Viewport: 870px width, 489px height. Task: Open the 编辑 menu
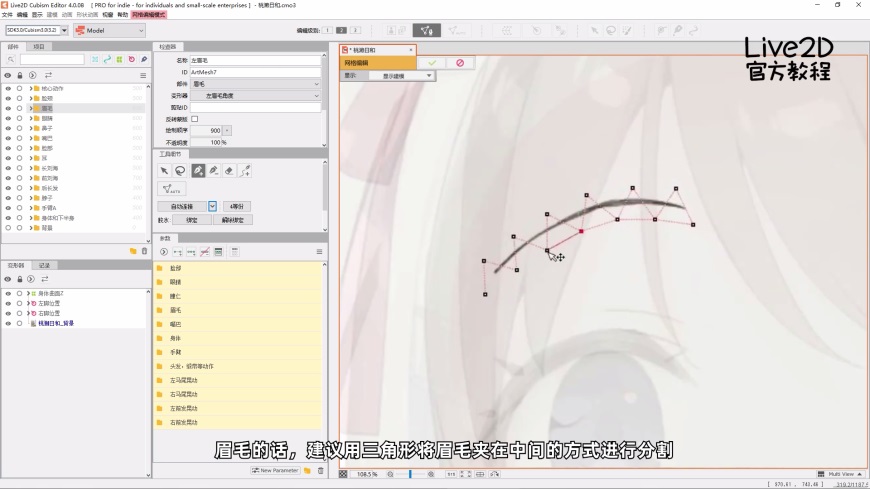(22, 14)
